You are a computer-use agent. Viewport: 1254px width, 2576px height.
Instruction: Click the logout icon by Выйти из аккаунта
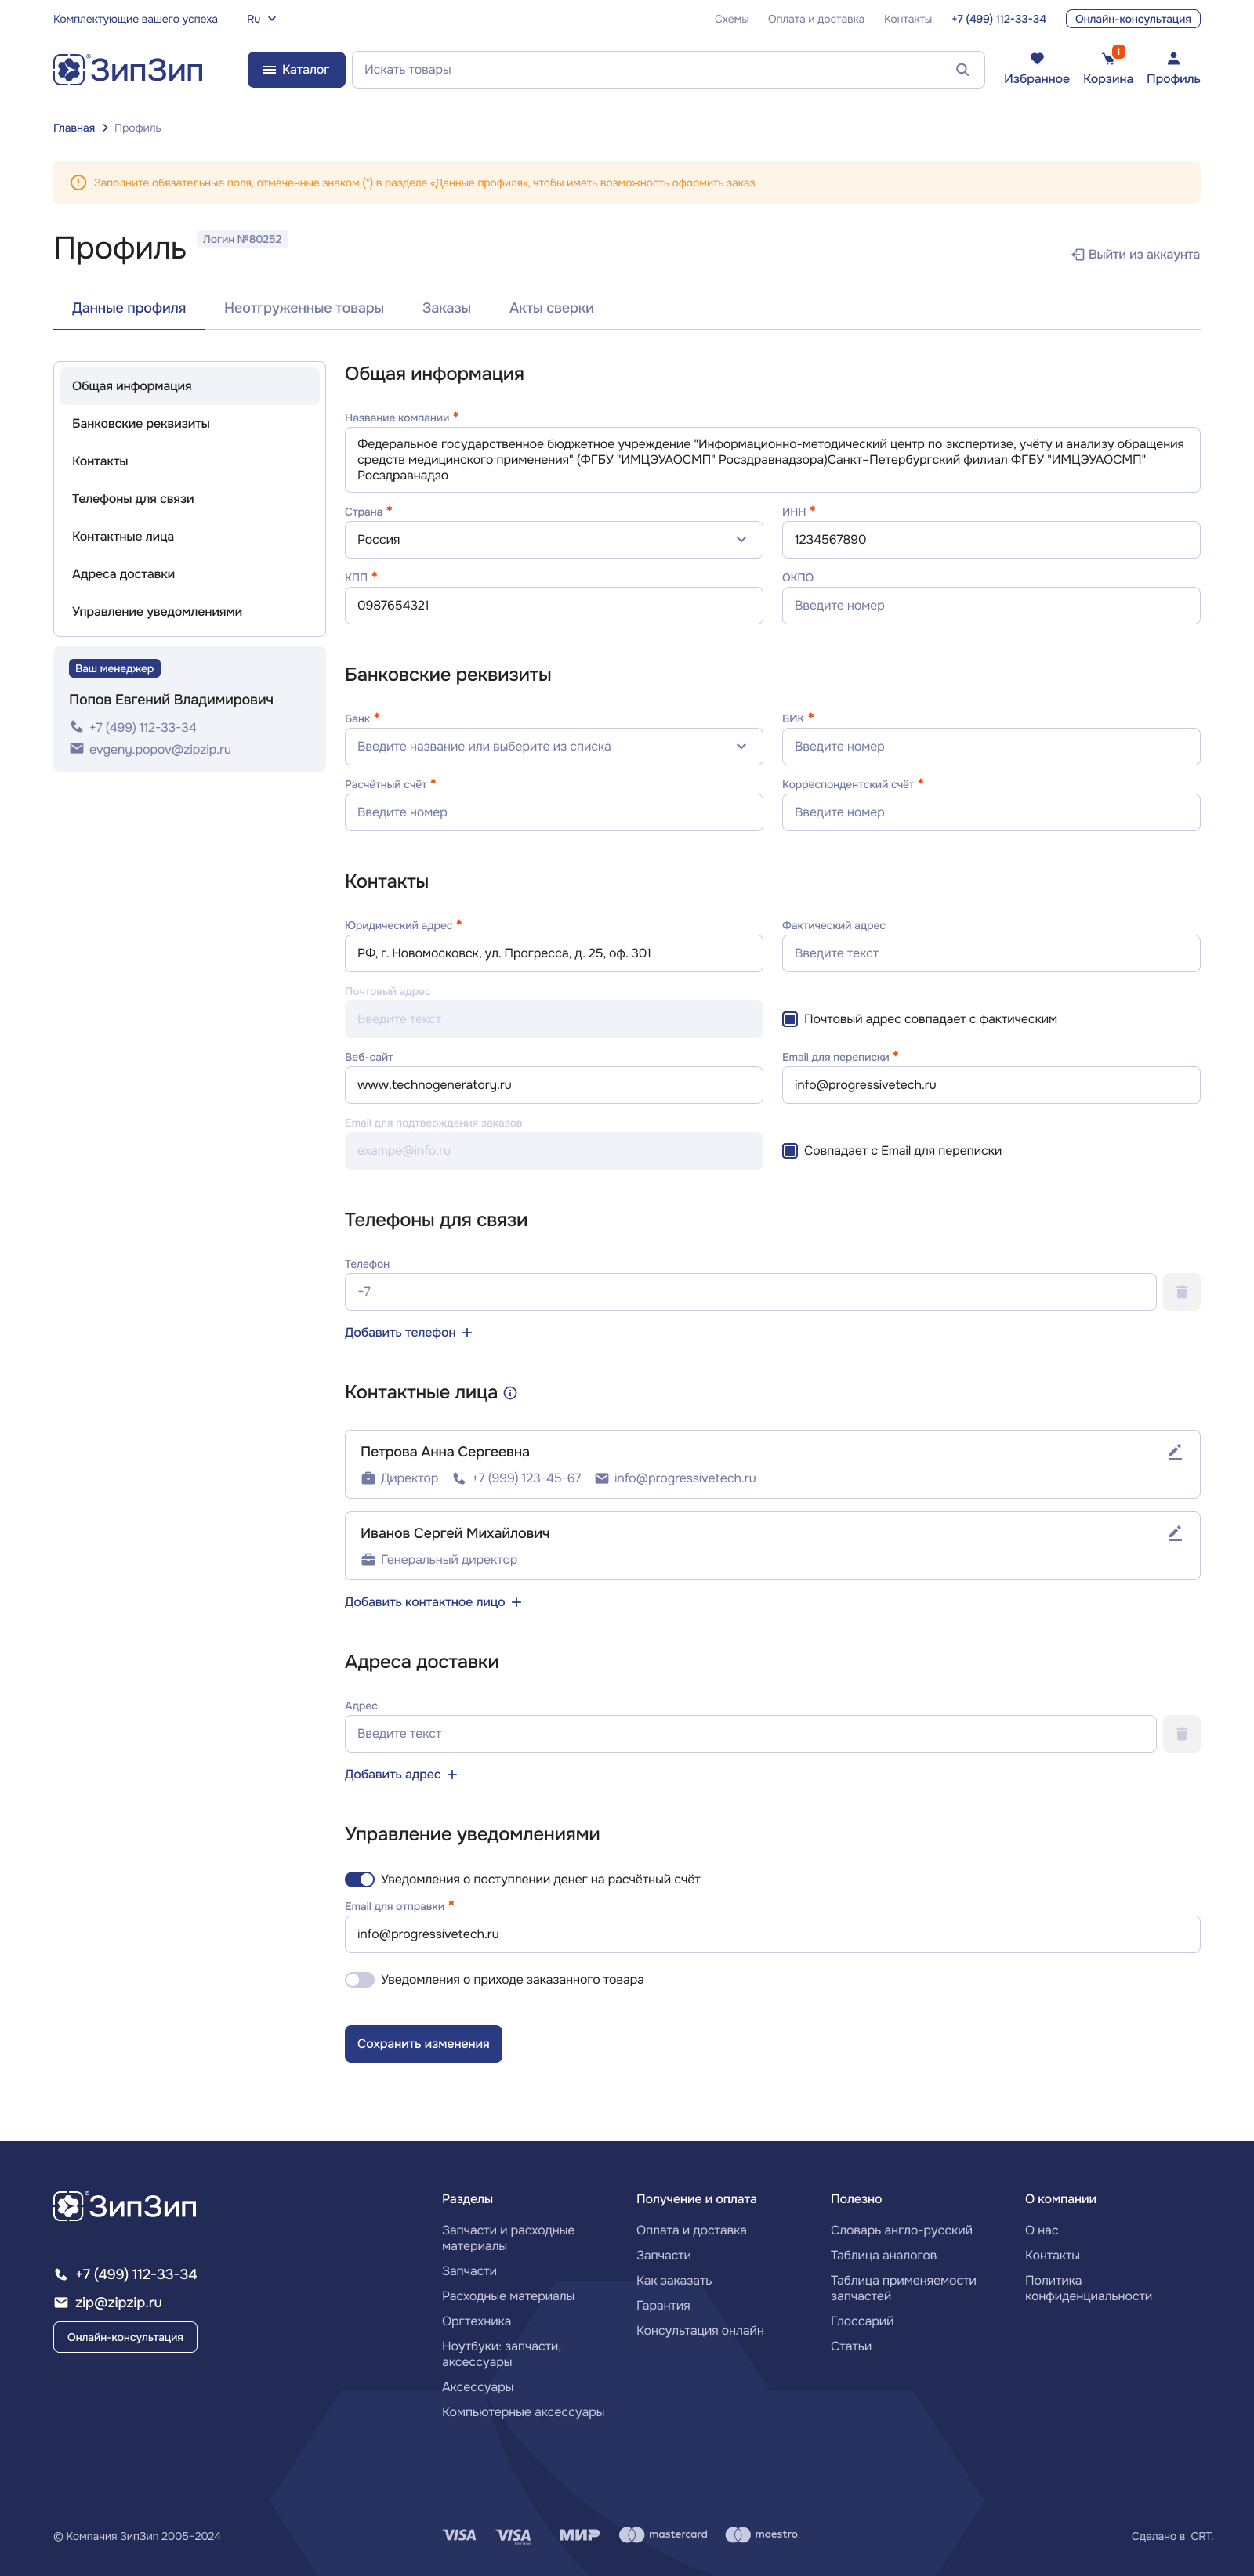pyautogui.click(x=1077, y=255)
